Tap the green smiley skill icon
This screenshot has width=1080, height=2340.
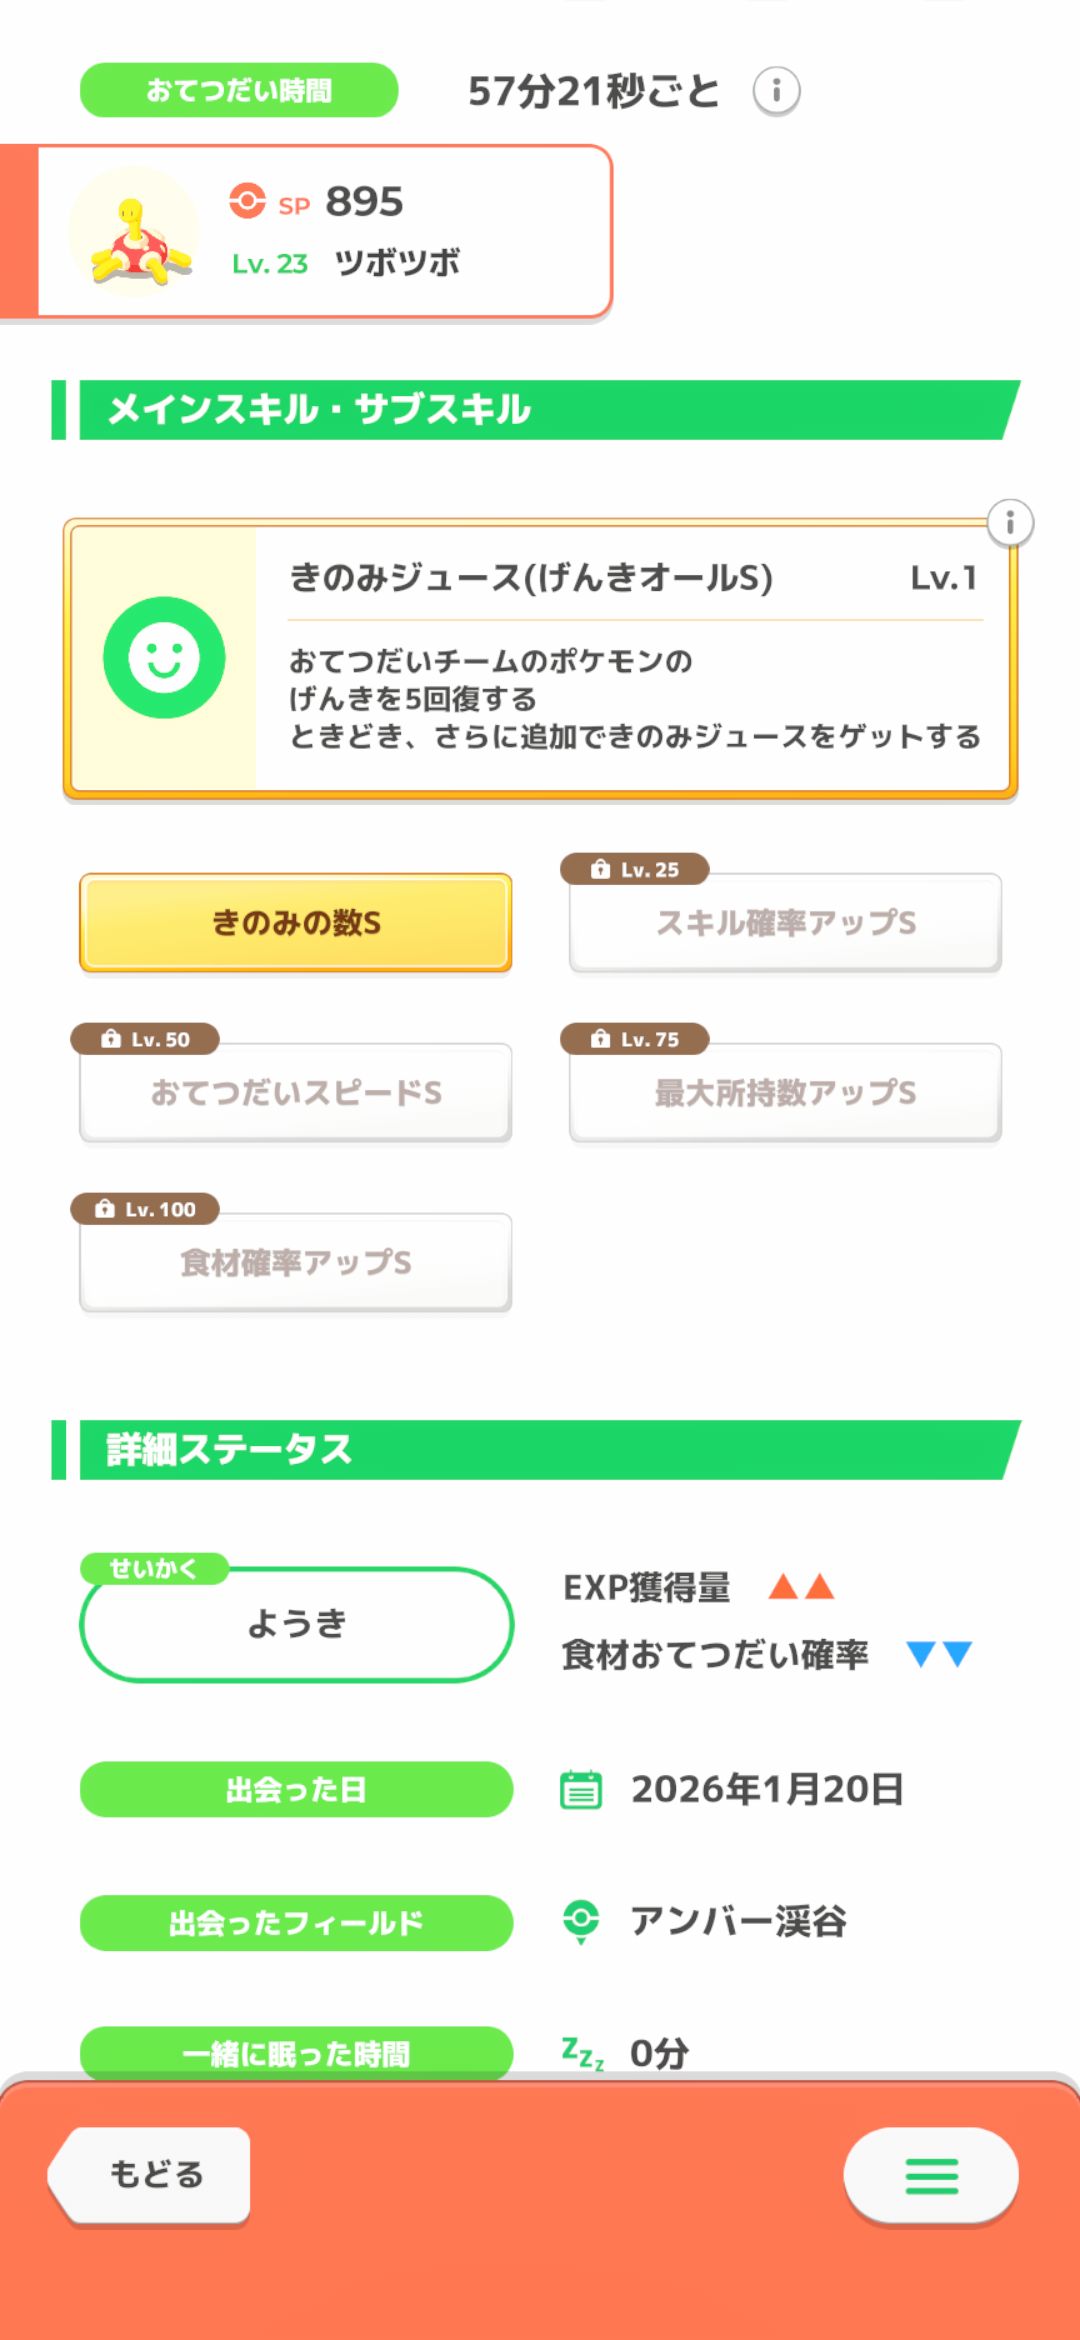coord(164,658)
